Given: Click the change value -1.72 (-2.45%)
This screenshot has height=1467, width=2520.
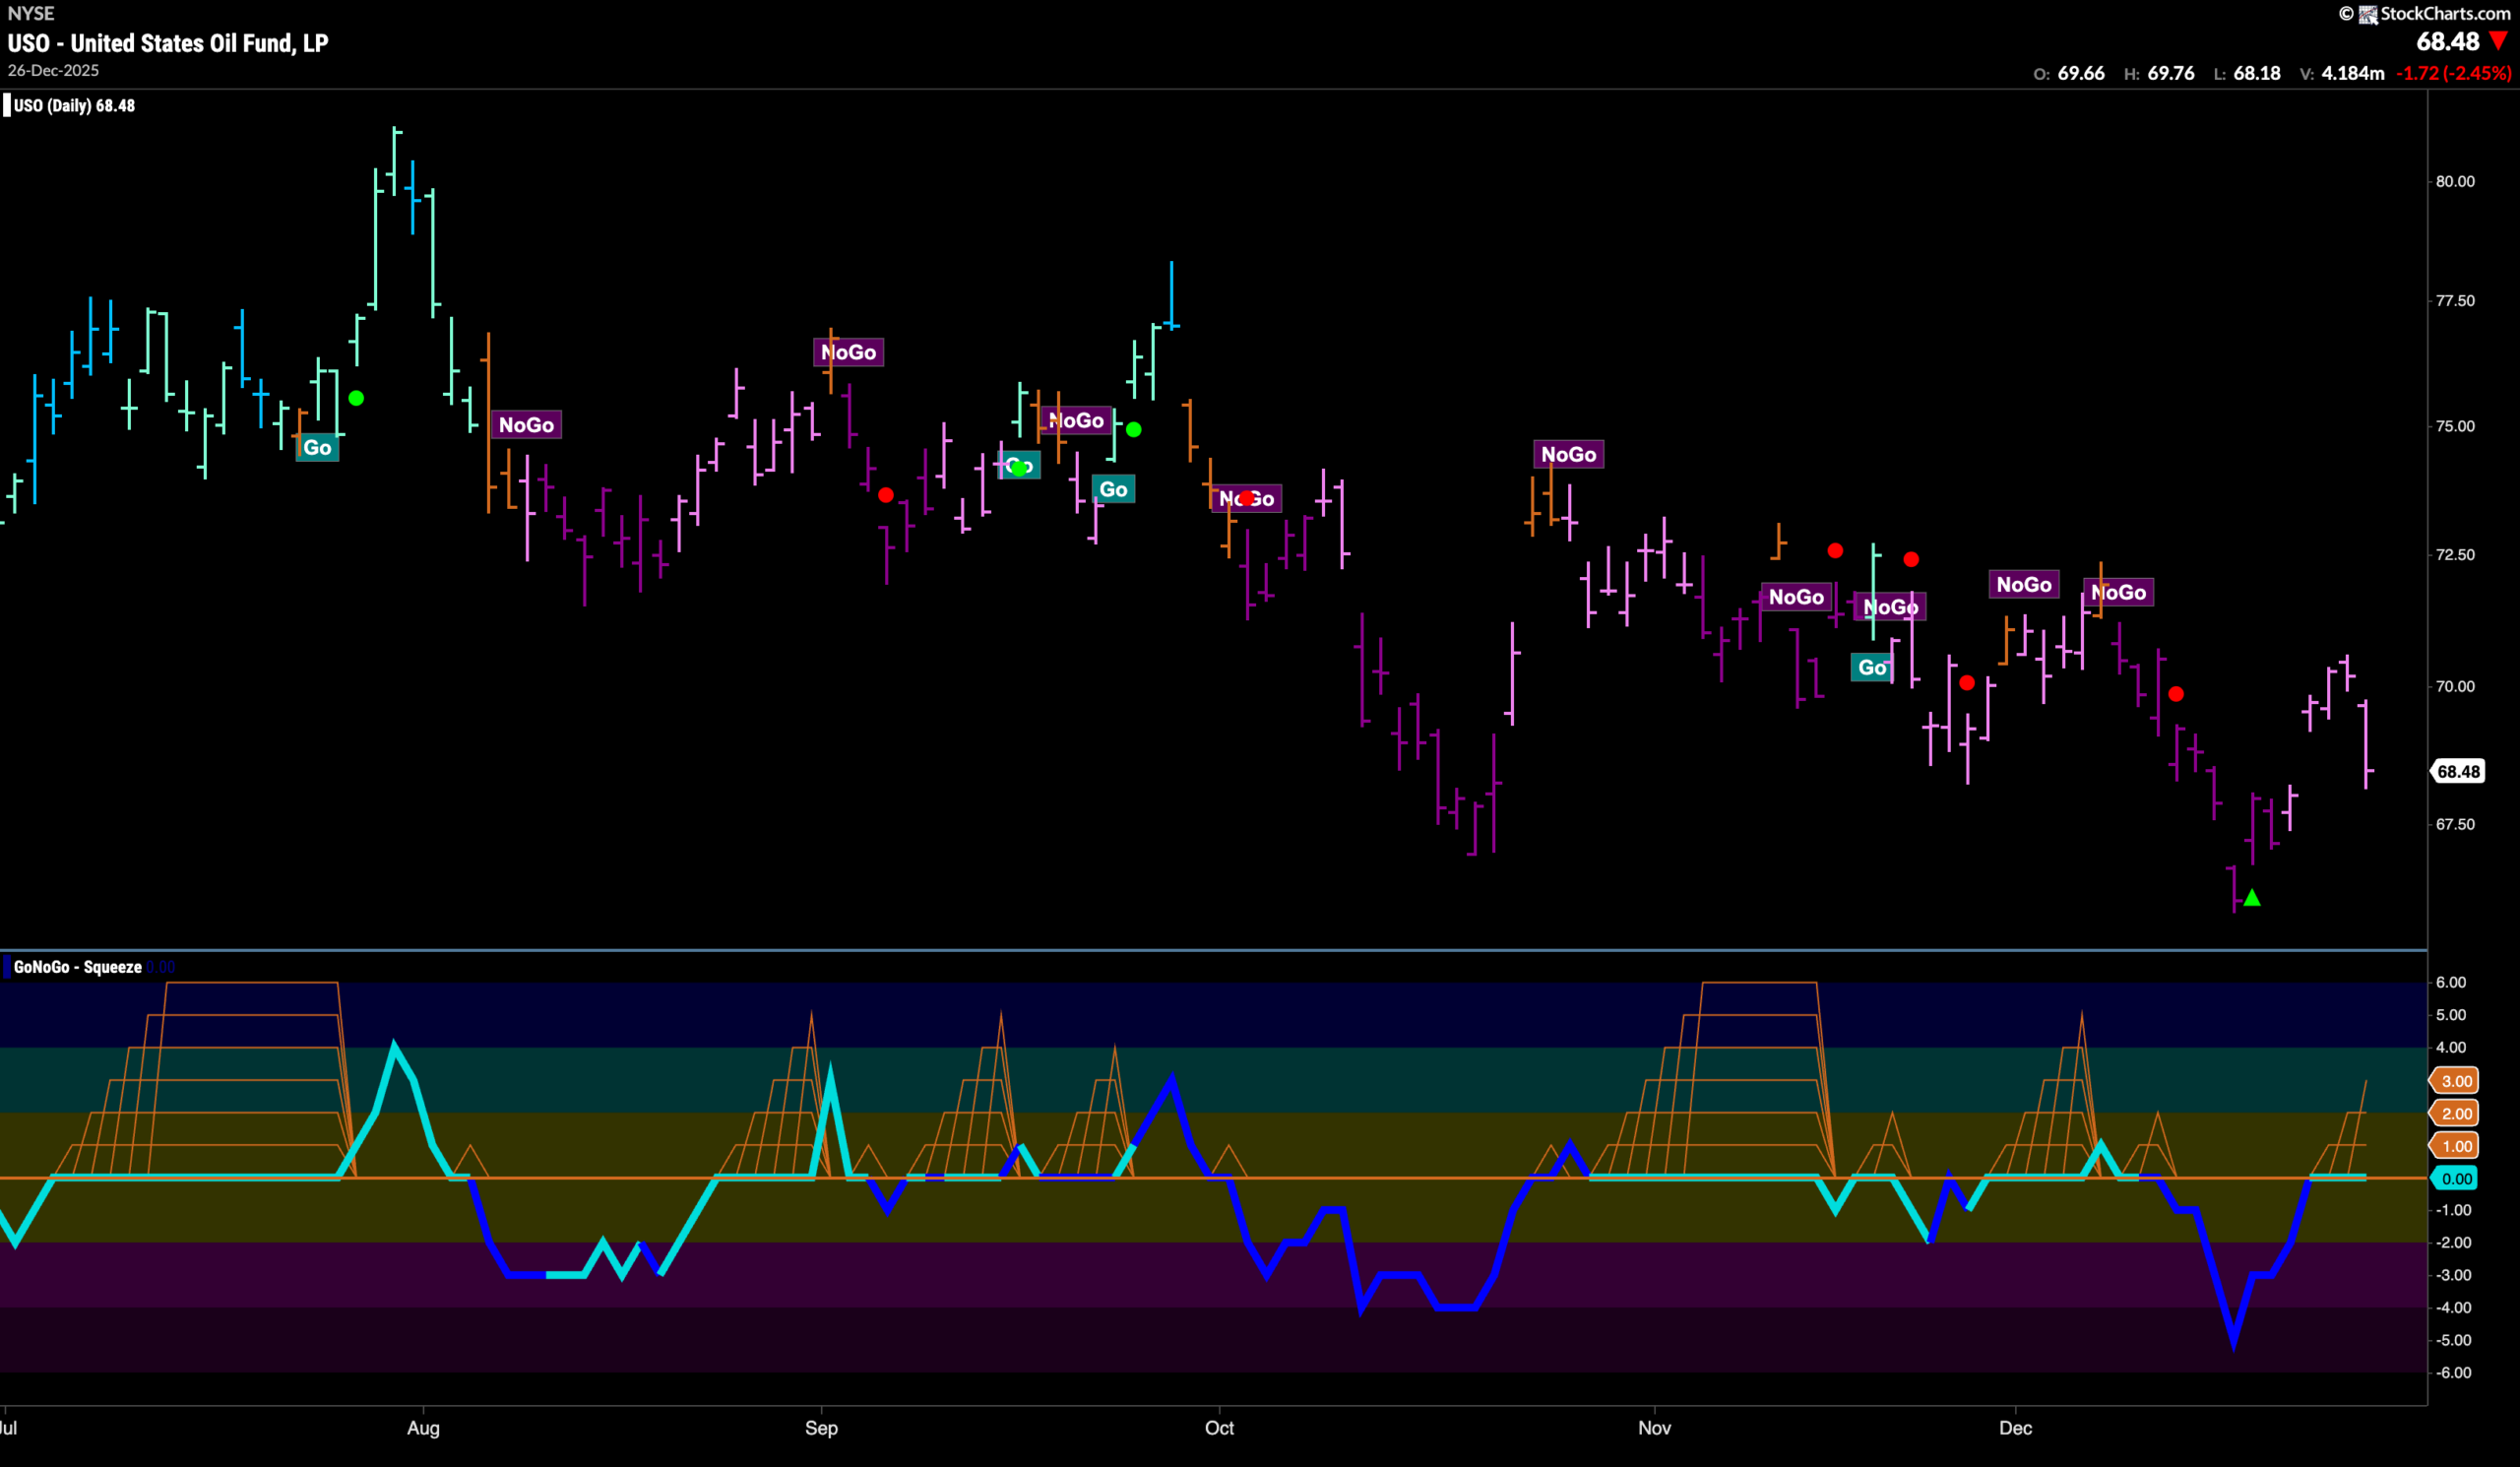Looking at the screenshot, I should coord(2454,73).
